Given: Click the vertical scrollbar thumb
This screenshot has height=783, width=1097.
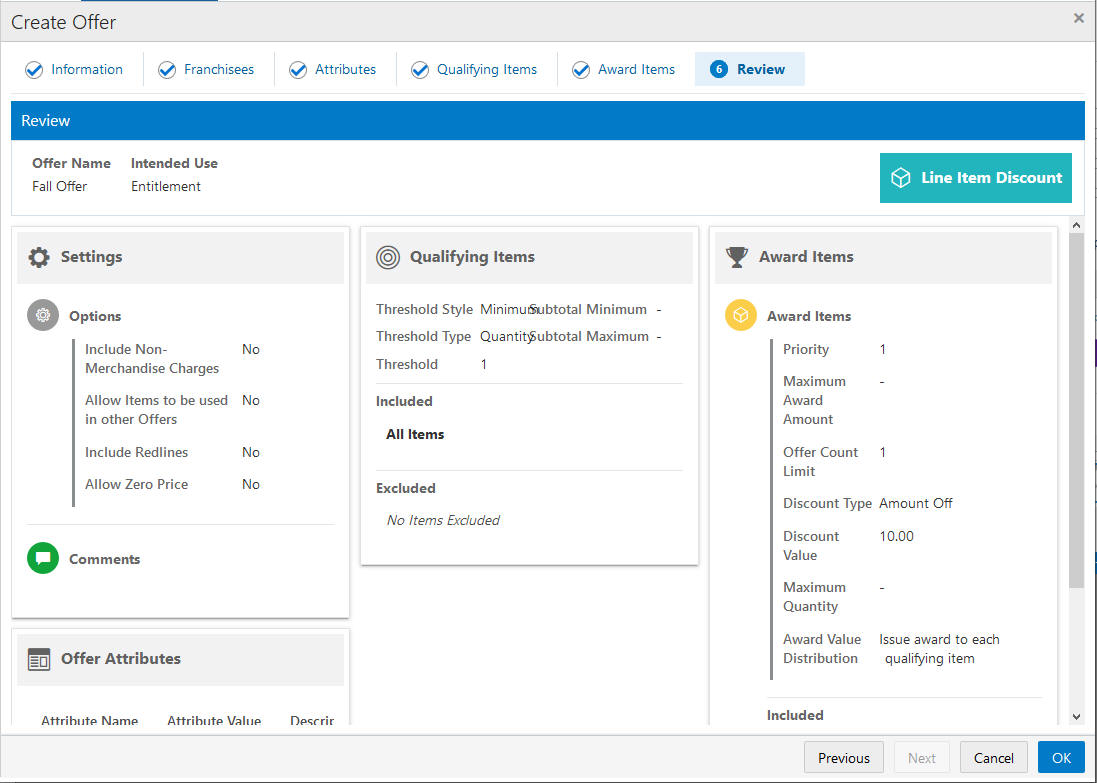Looking at the screenshot, I should coord(1076,411).
